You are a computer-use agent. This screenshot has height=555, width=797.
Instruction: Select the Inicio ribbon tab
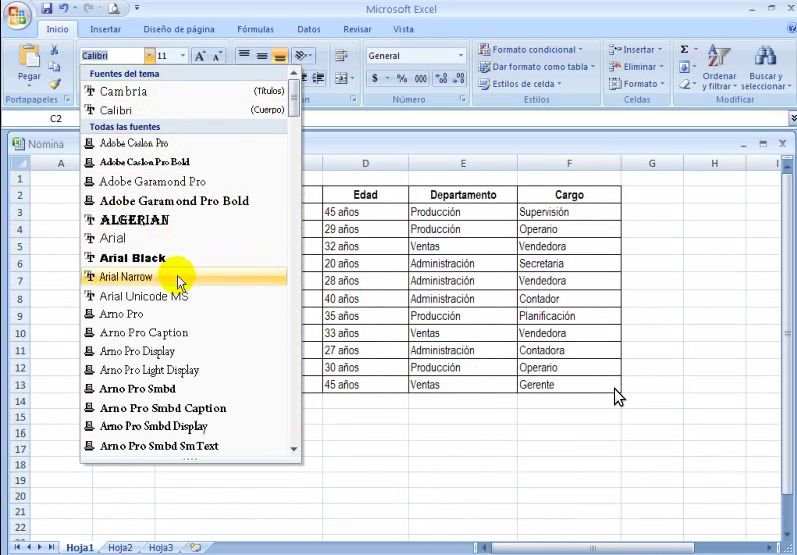pos(57,29)
